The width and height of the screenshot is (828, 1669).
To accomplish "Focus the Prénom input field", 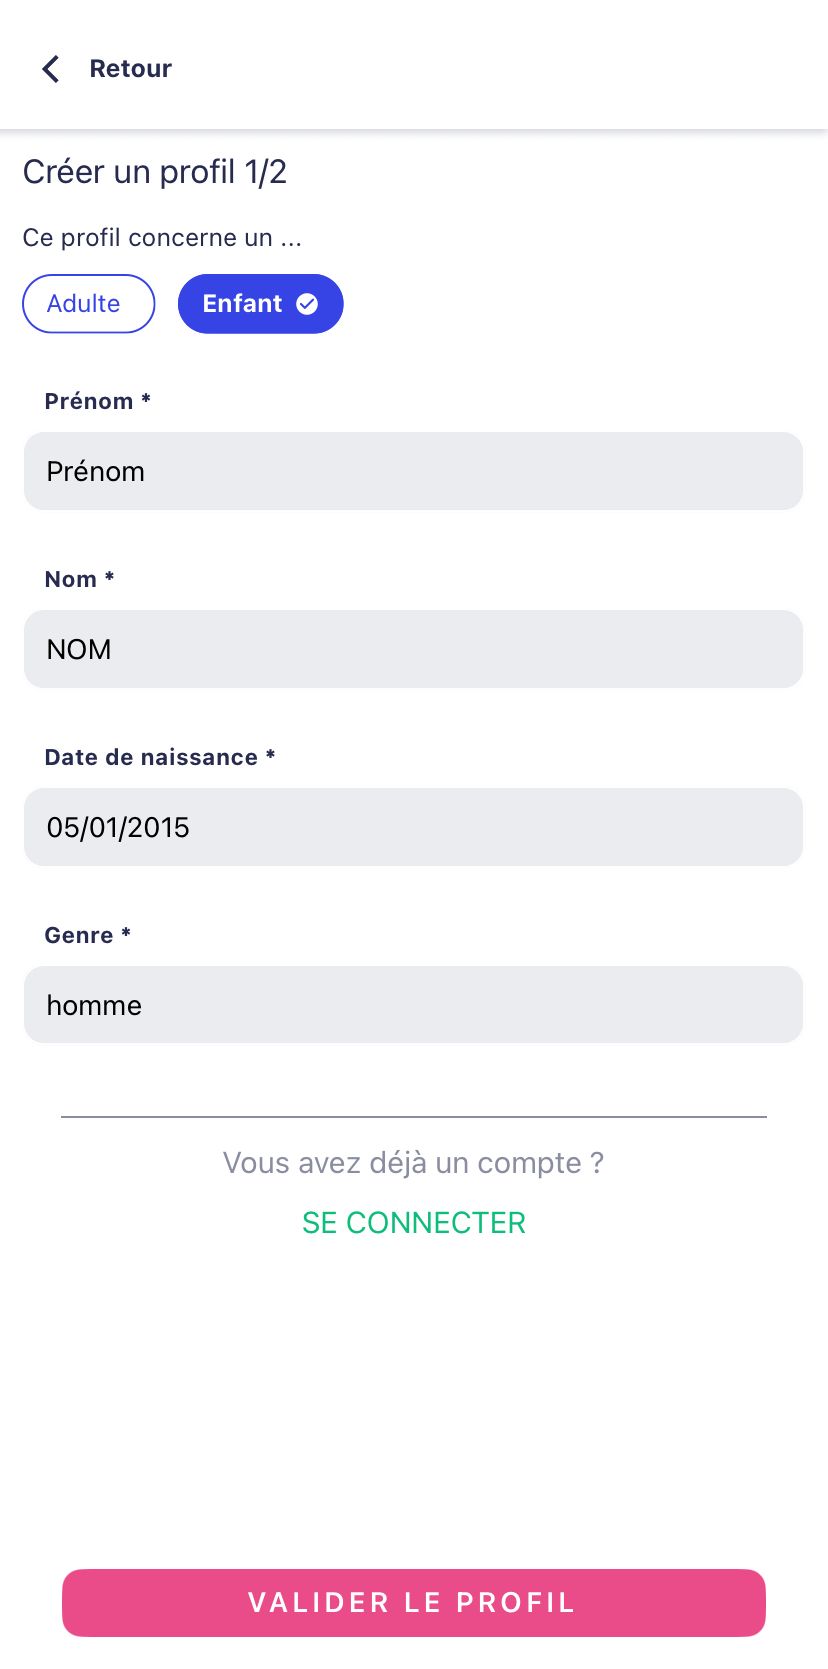I will (x=413, y=471).
